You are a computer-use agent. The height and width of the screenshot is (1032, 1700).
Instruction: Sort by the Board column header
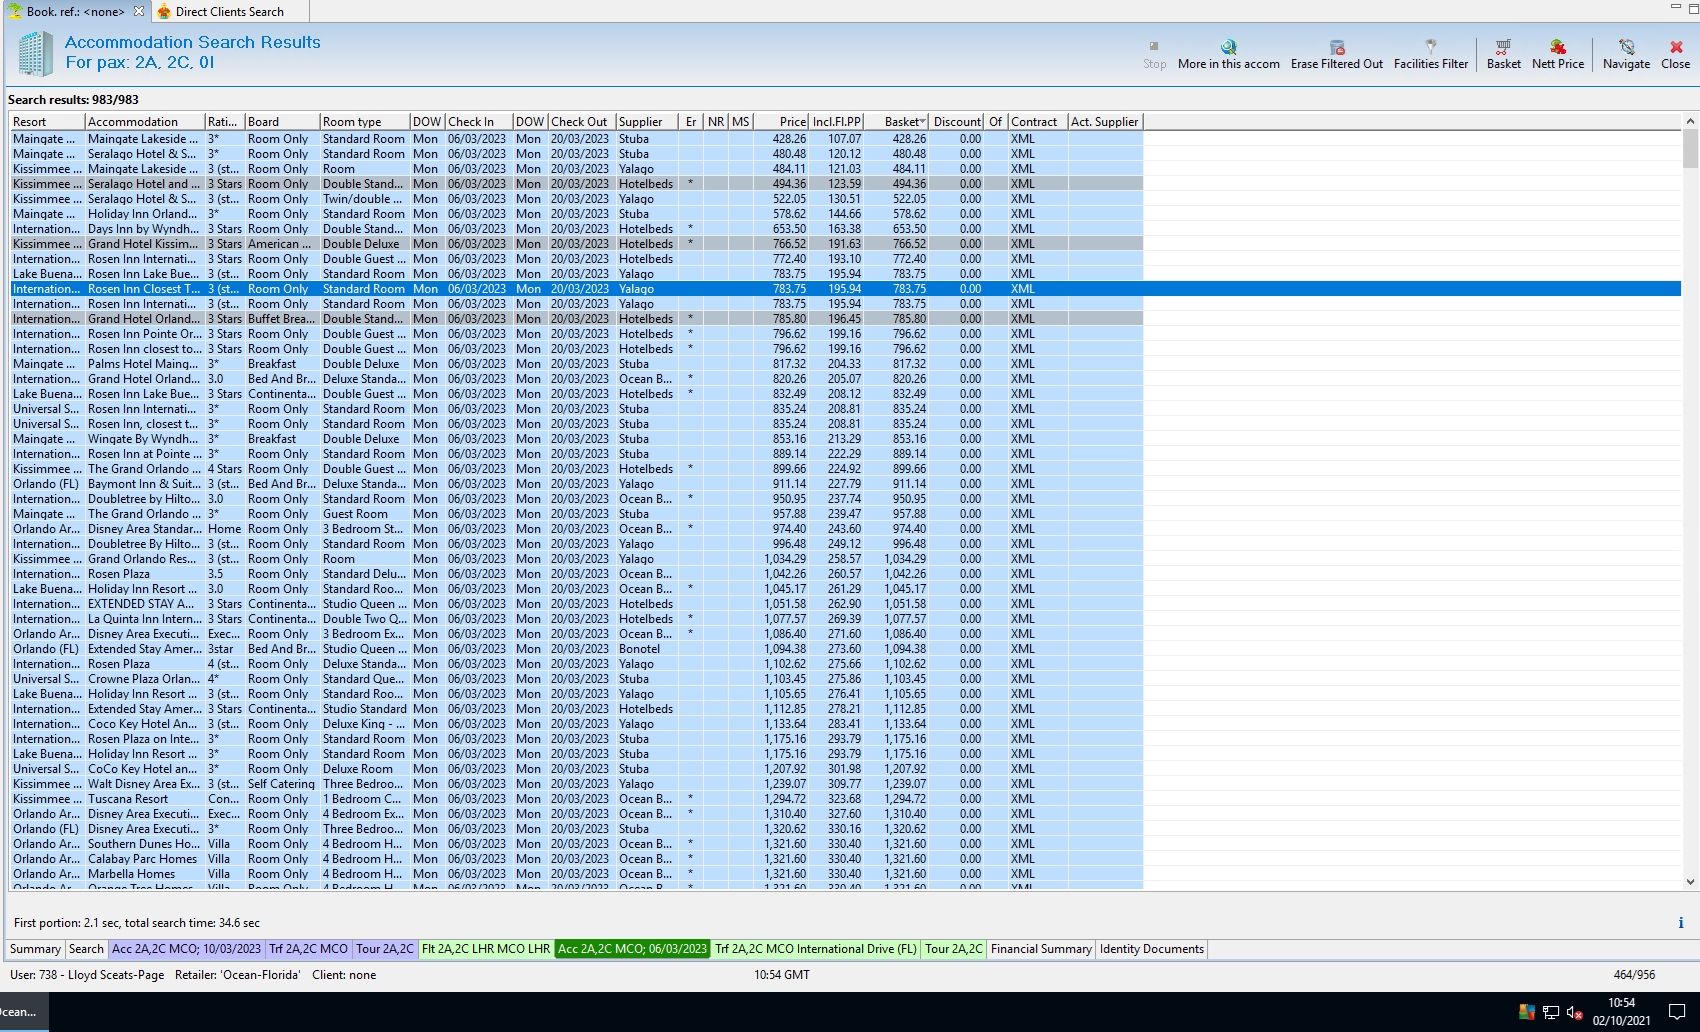283,122
